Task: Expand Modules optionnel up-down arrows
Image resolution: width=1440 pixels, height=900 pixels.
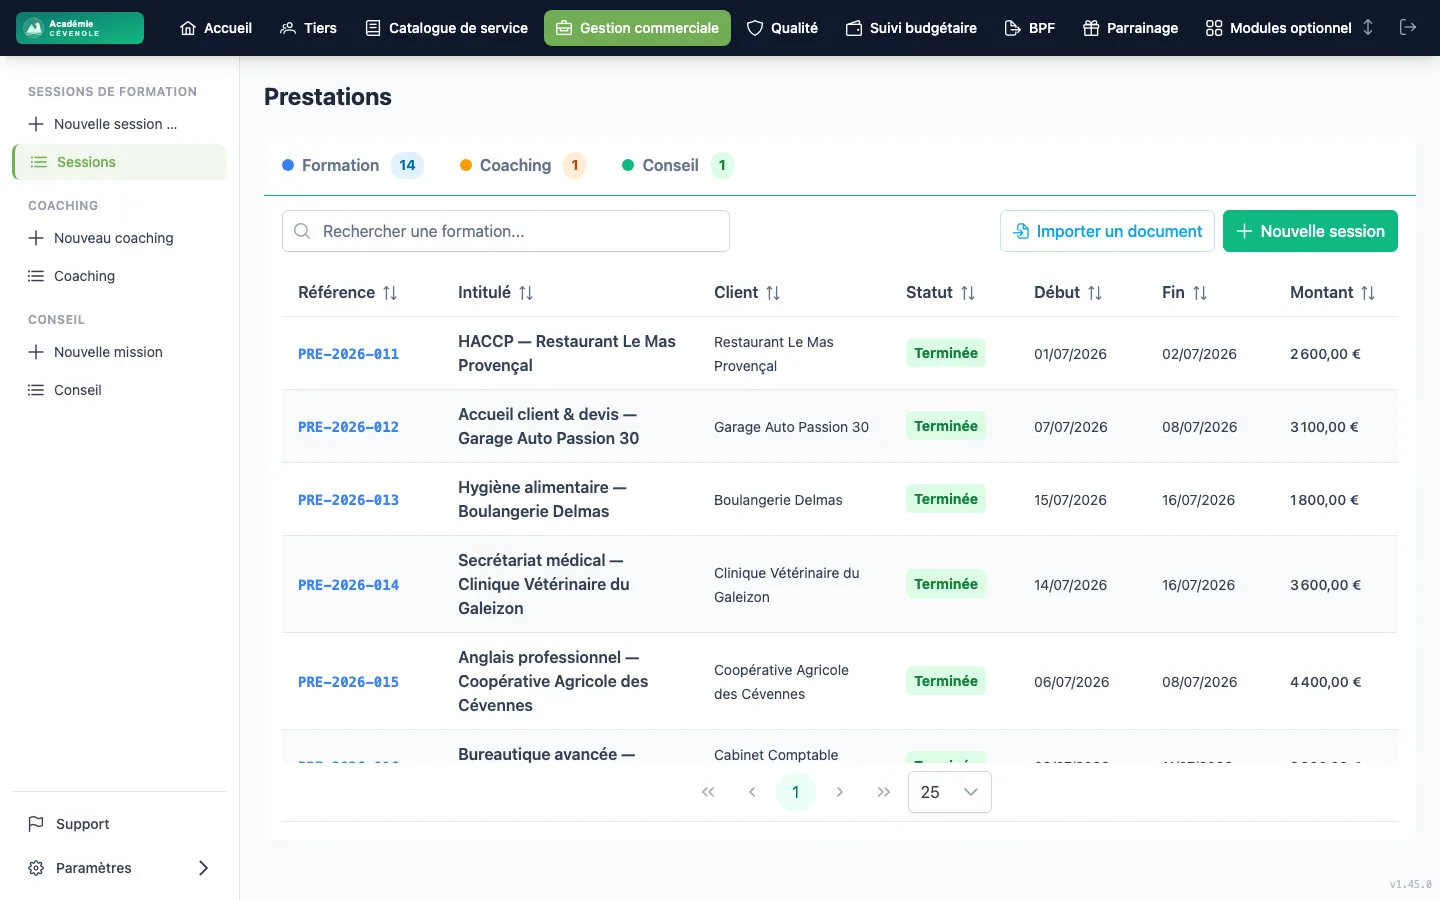Action: [1368, 27]
